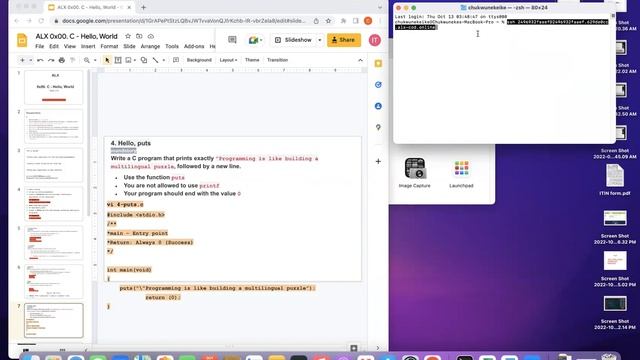640x360 pixels.
Task: Open Google Meet call options
Action: (x=256, y=40)
